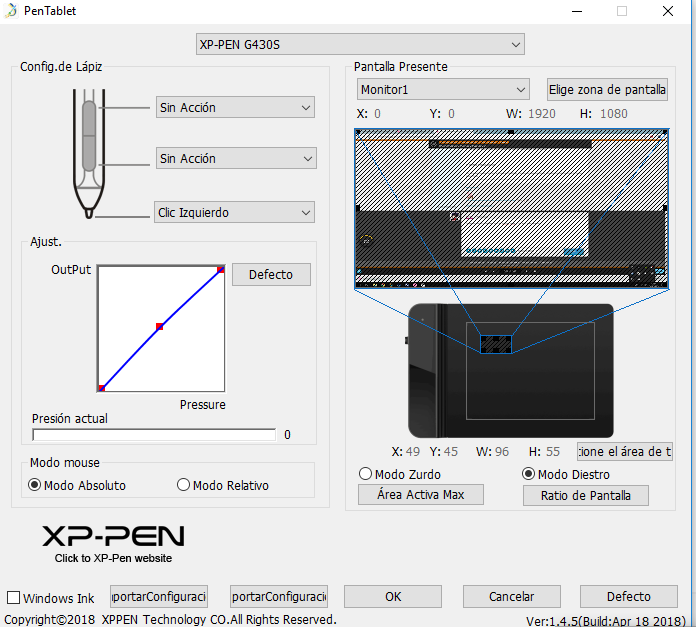The image size is (696, 627).
Task: Click the Cancelar button
Action: [512, 596]
